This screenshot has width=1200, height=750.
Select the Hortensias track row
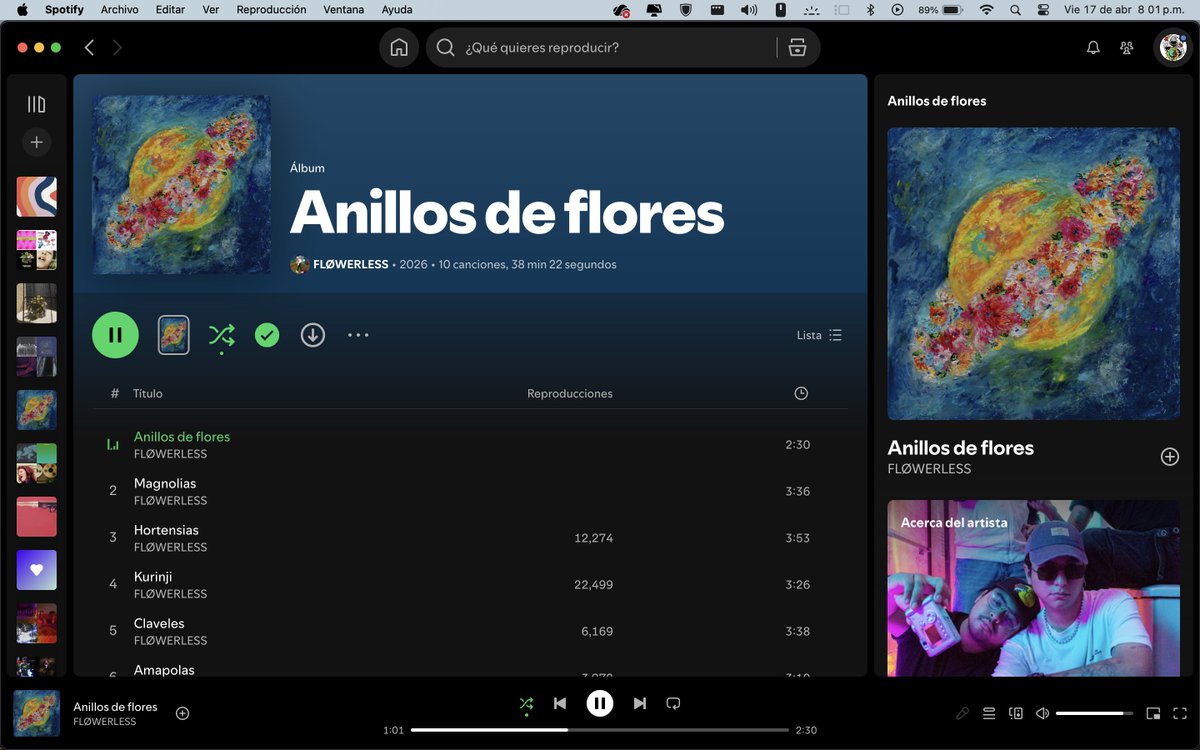[x=470, y=538]
